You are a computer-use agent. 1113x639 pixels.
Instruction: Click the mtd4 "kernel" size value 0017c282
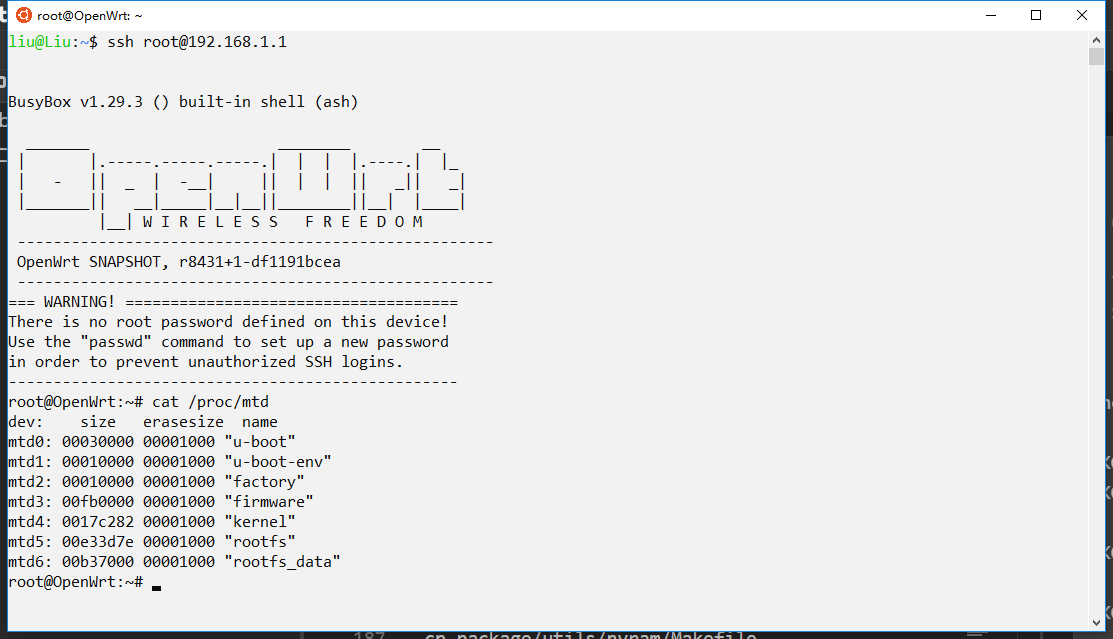[x=98, y=522]
